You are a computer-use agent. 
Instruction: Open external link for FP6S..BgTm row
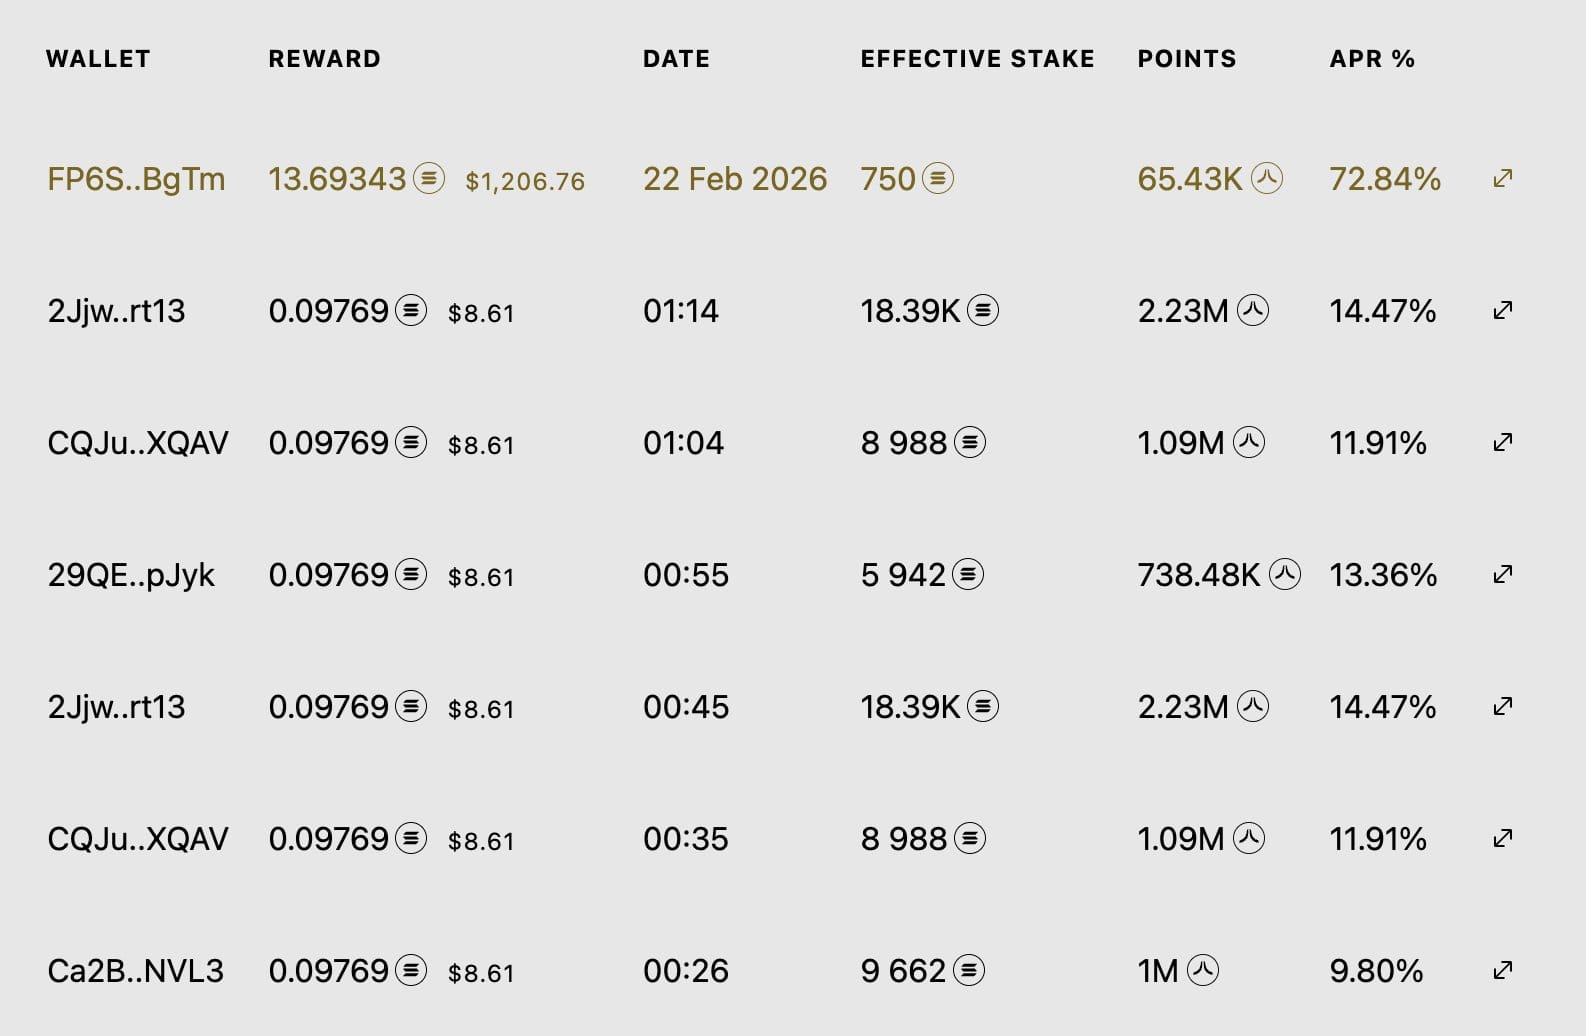tap(1502, 179)
